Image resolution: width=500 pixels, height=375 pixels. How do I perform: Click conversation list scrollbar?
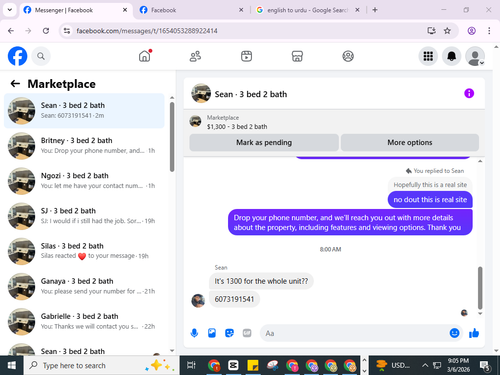(x=172, y=137)
